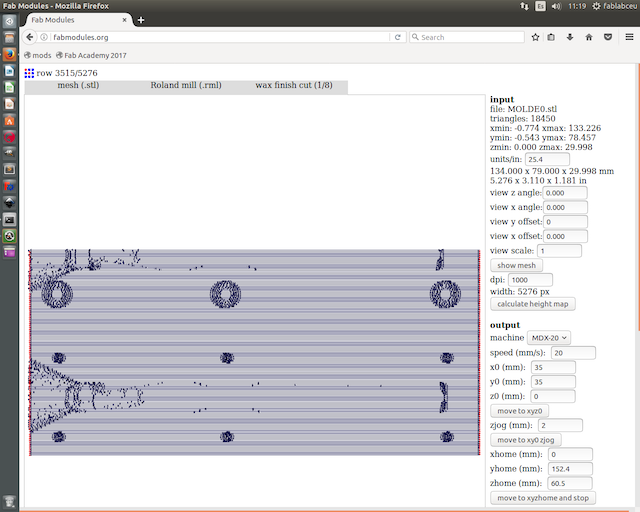640x512 pixels.
Task: Click the dpi input field
Action: click(530, 280)
